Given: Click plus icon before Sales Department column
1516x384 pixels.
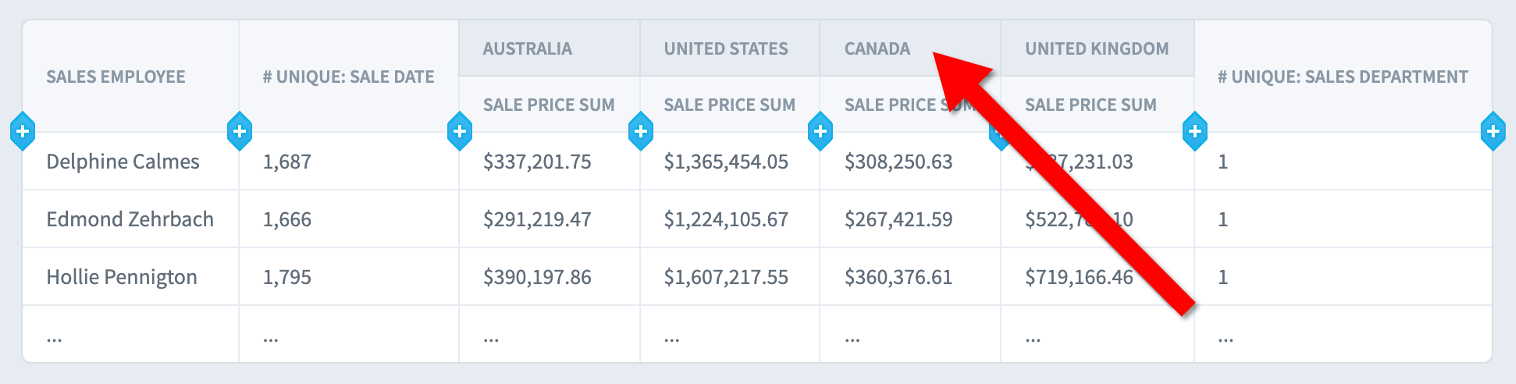Looking at the screenshot, I should 1194,131.
